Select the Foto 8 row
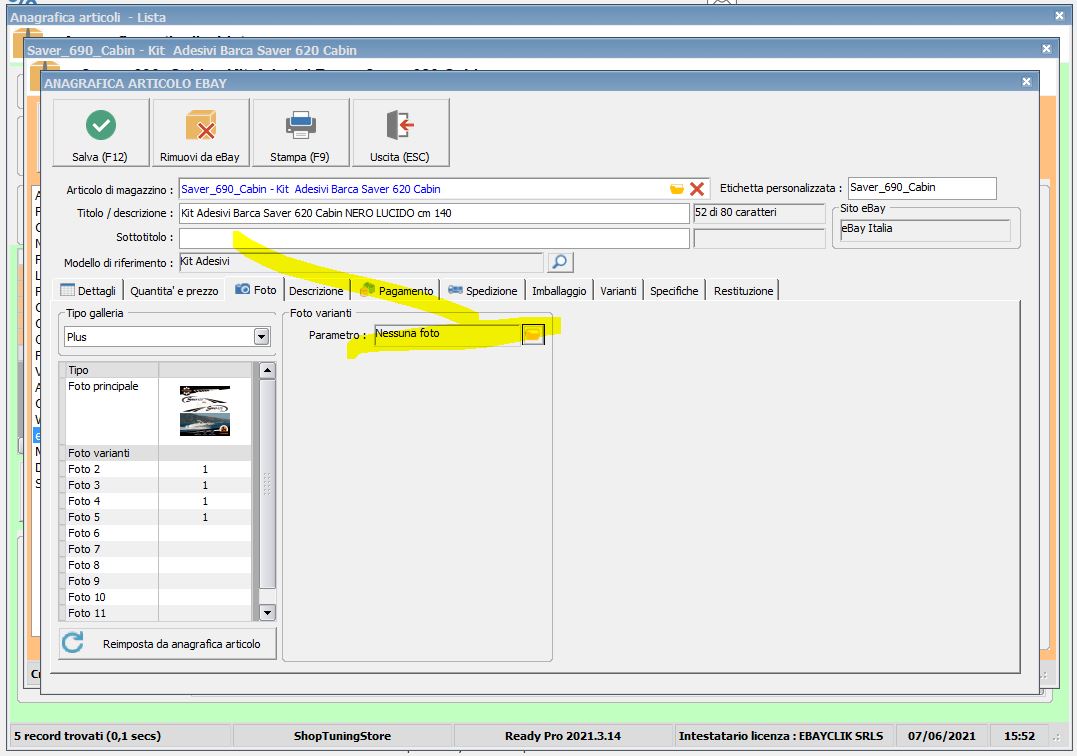Viewport: 1077px width, 756px height. (159, 565)
